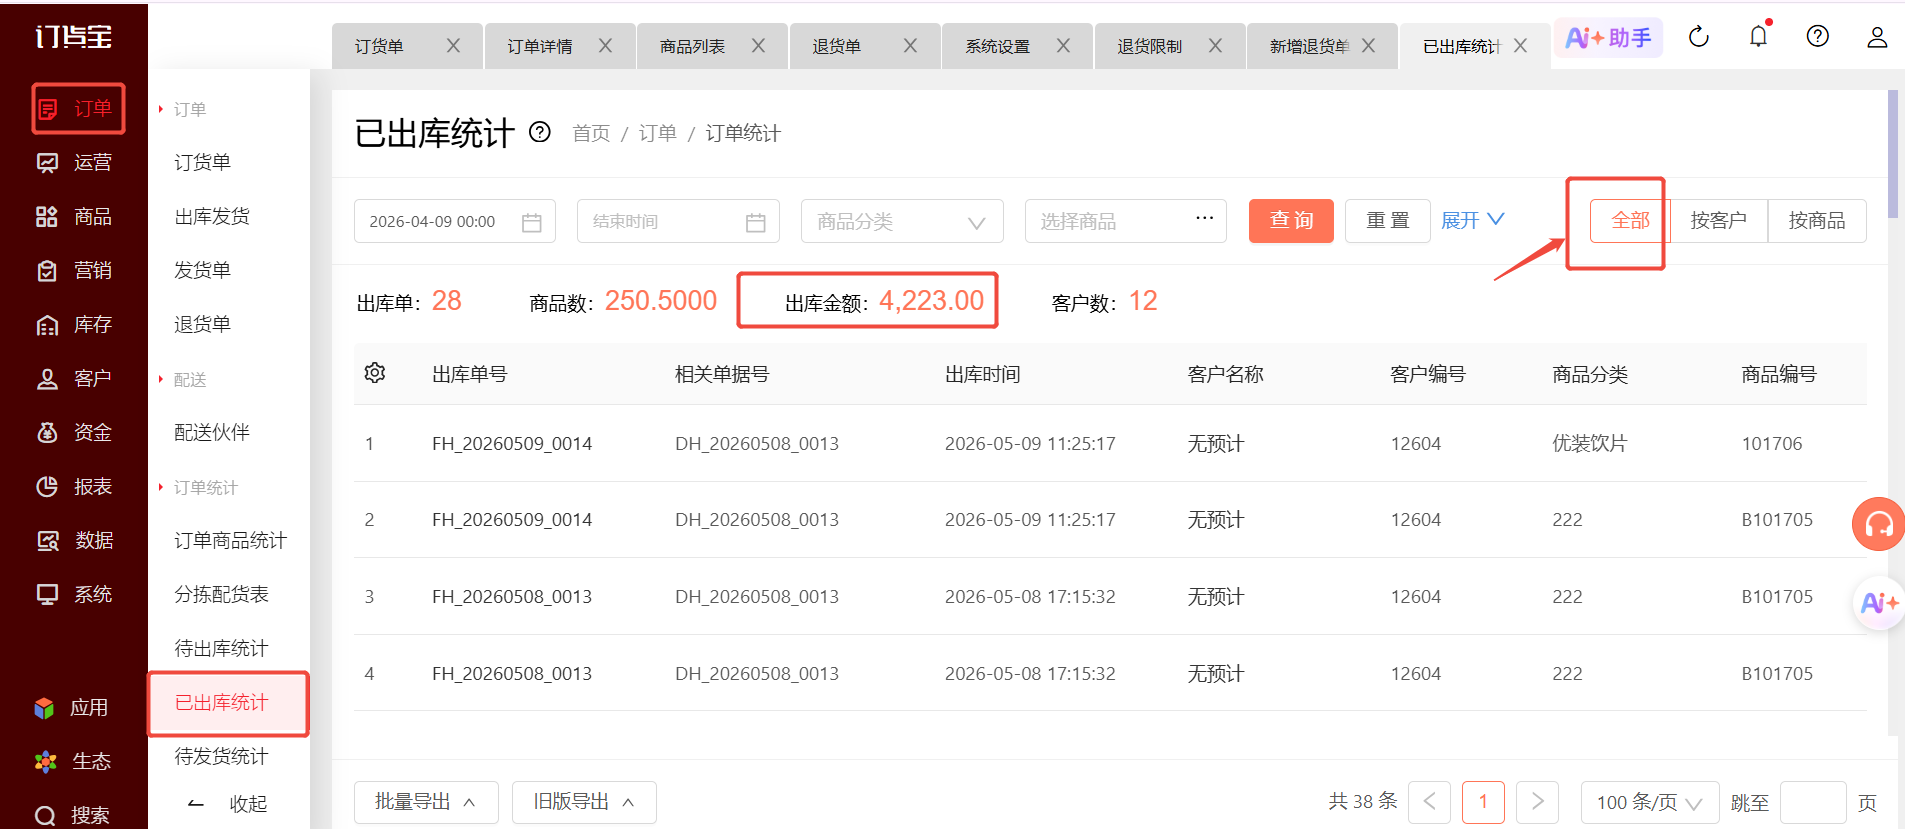Select the 按客户 view option

click(1718, 220)
